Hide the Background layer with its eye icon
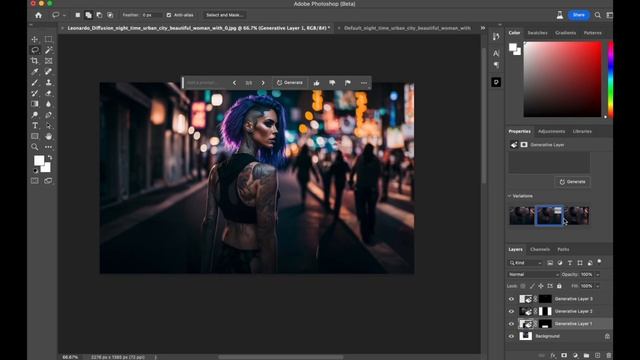Screen dimensions: 640x360 tap(511, 336)
